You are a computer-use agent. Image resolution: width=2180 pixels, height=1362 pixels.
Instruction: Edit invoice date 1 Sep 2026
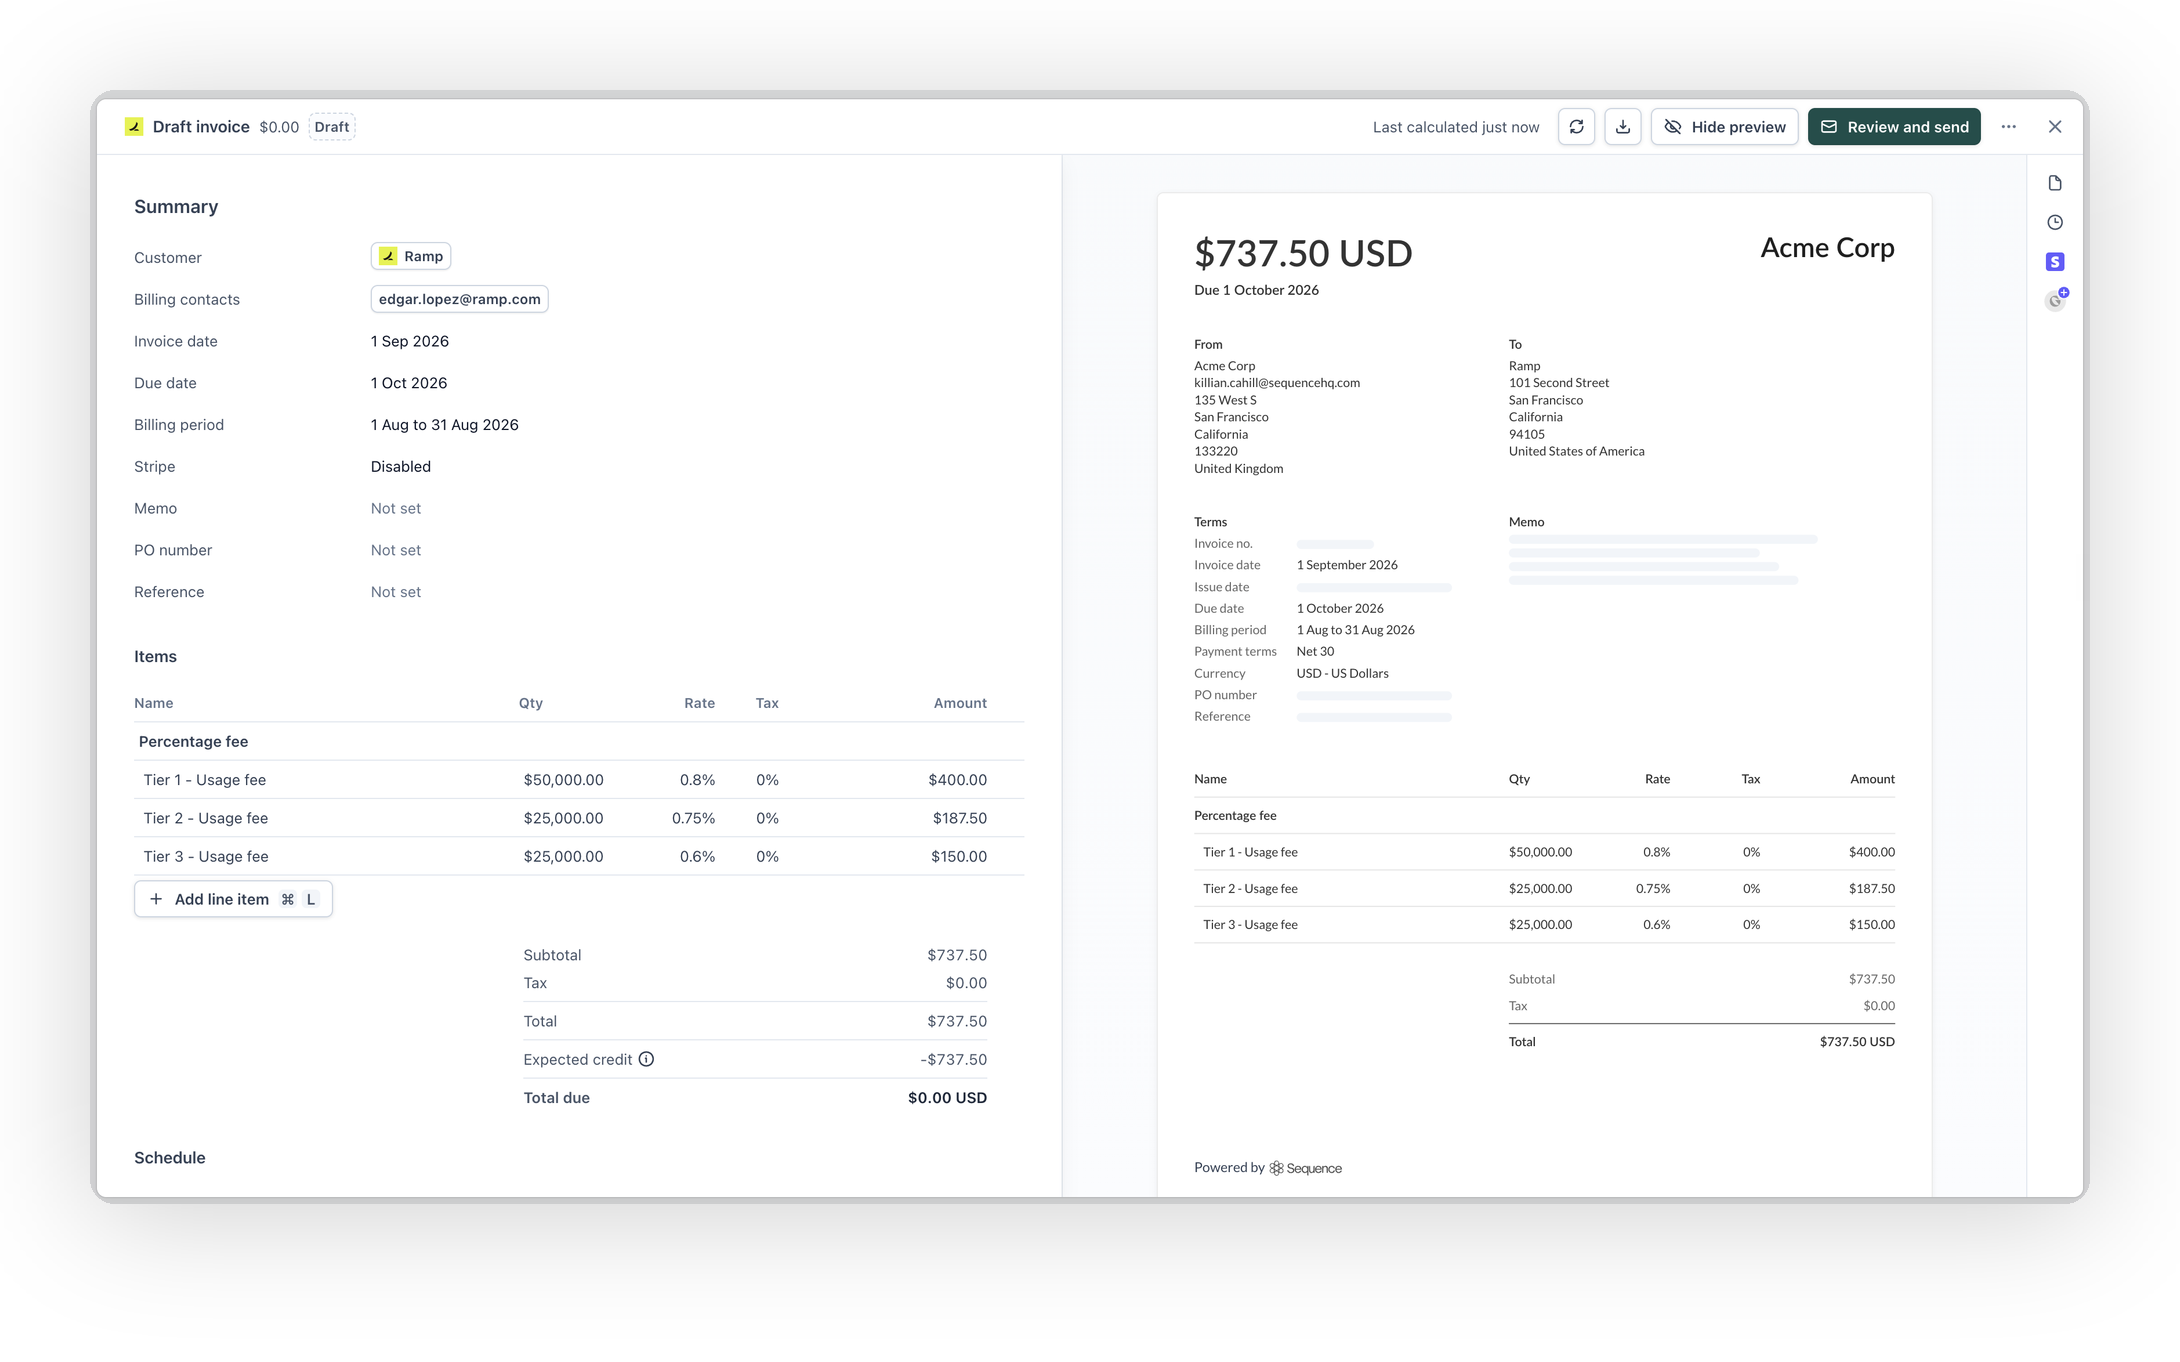coord(410,341)
